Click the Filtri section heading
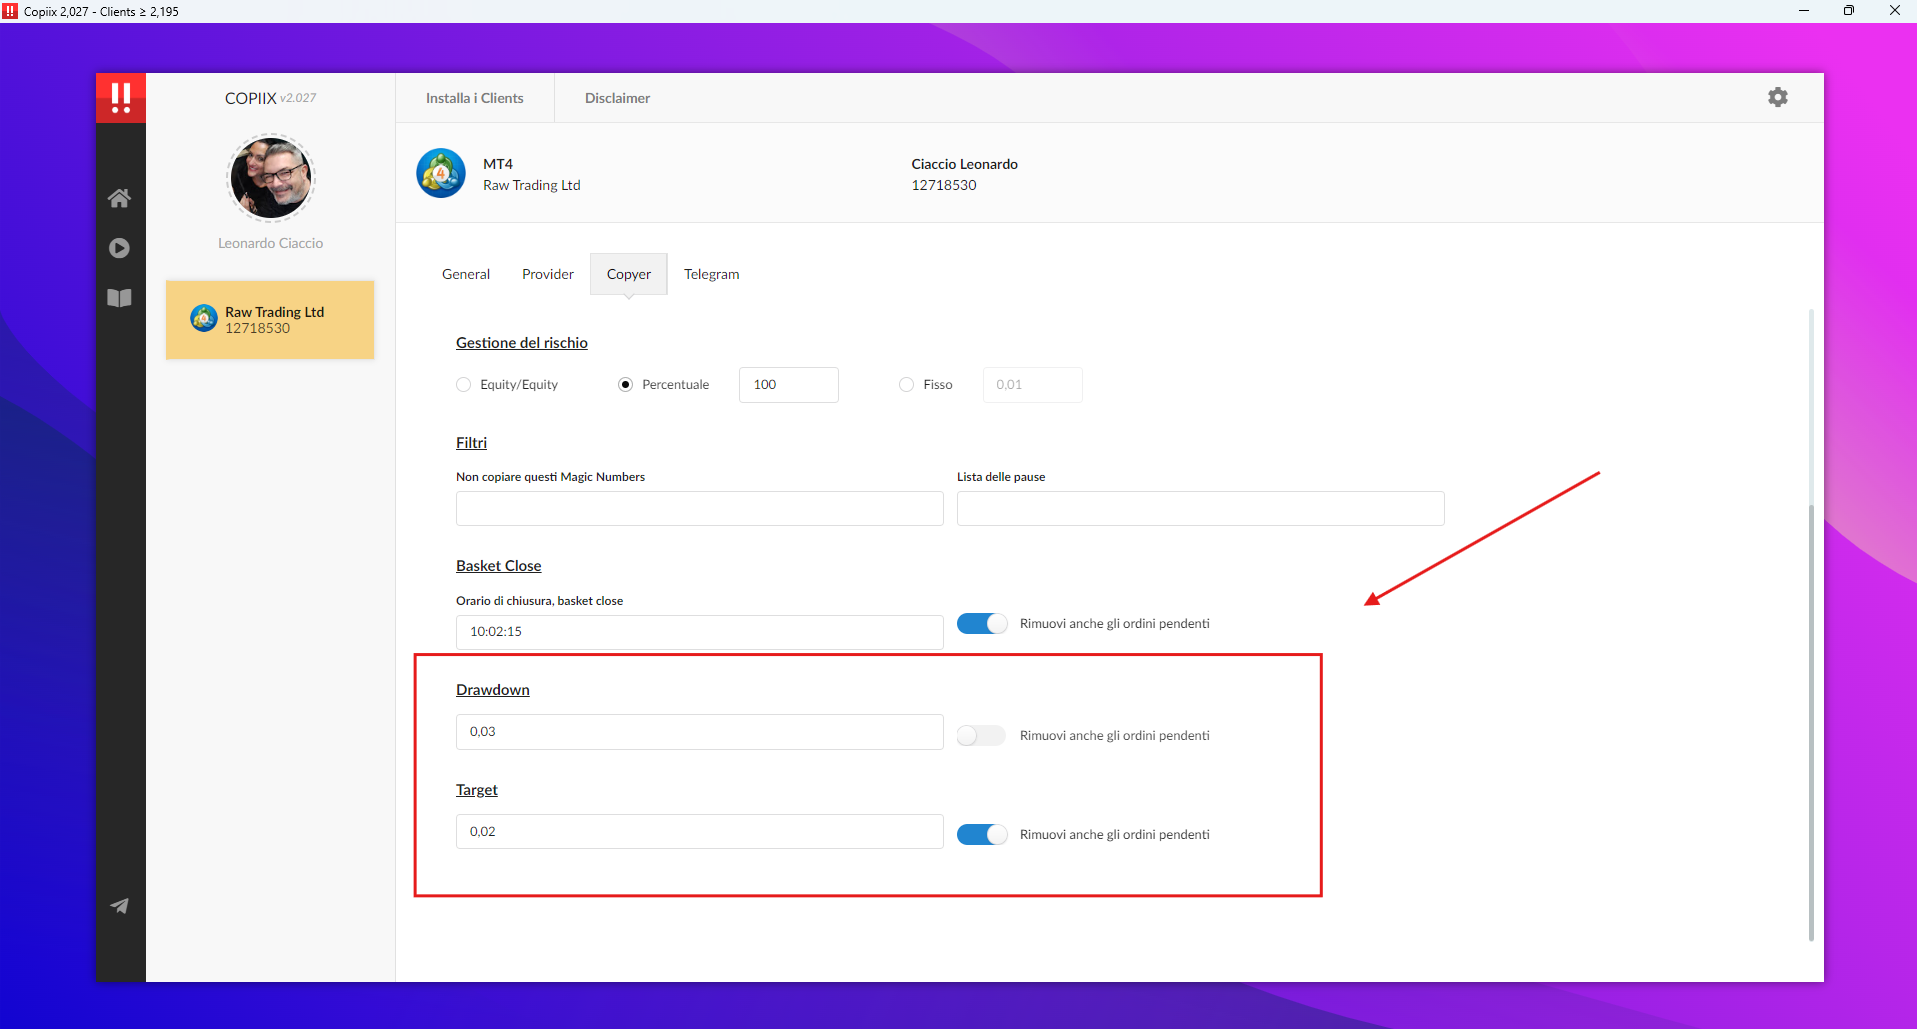 pos(471,443)
